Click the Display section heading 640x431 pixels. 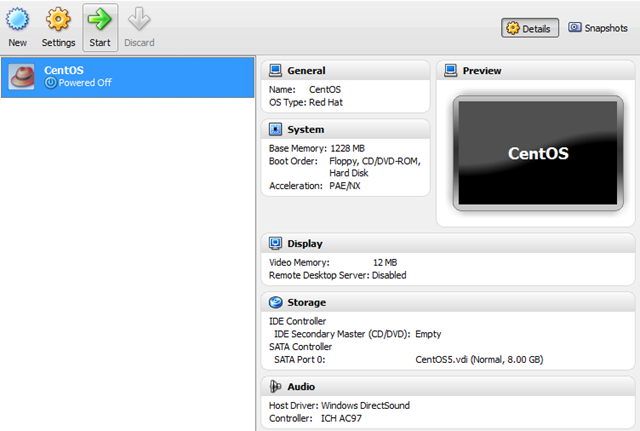coord(305,243)
